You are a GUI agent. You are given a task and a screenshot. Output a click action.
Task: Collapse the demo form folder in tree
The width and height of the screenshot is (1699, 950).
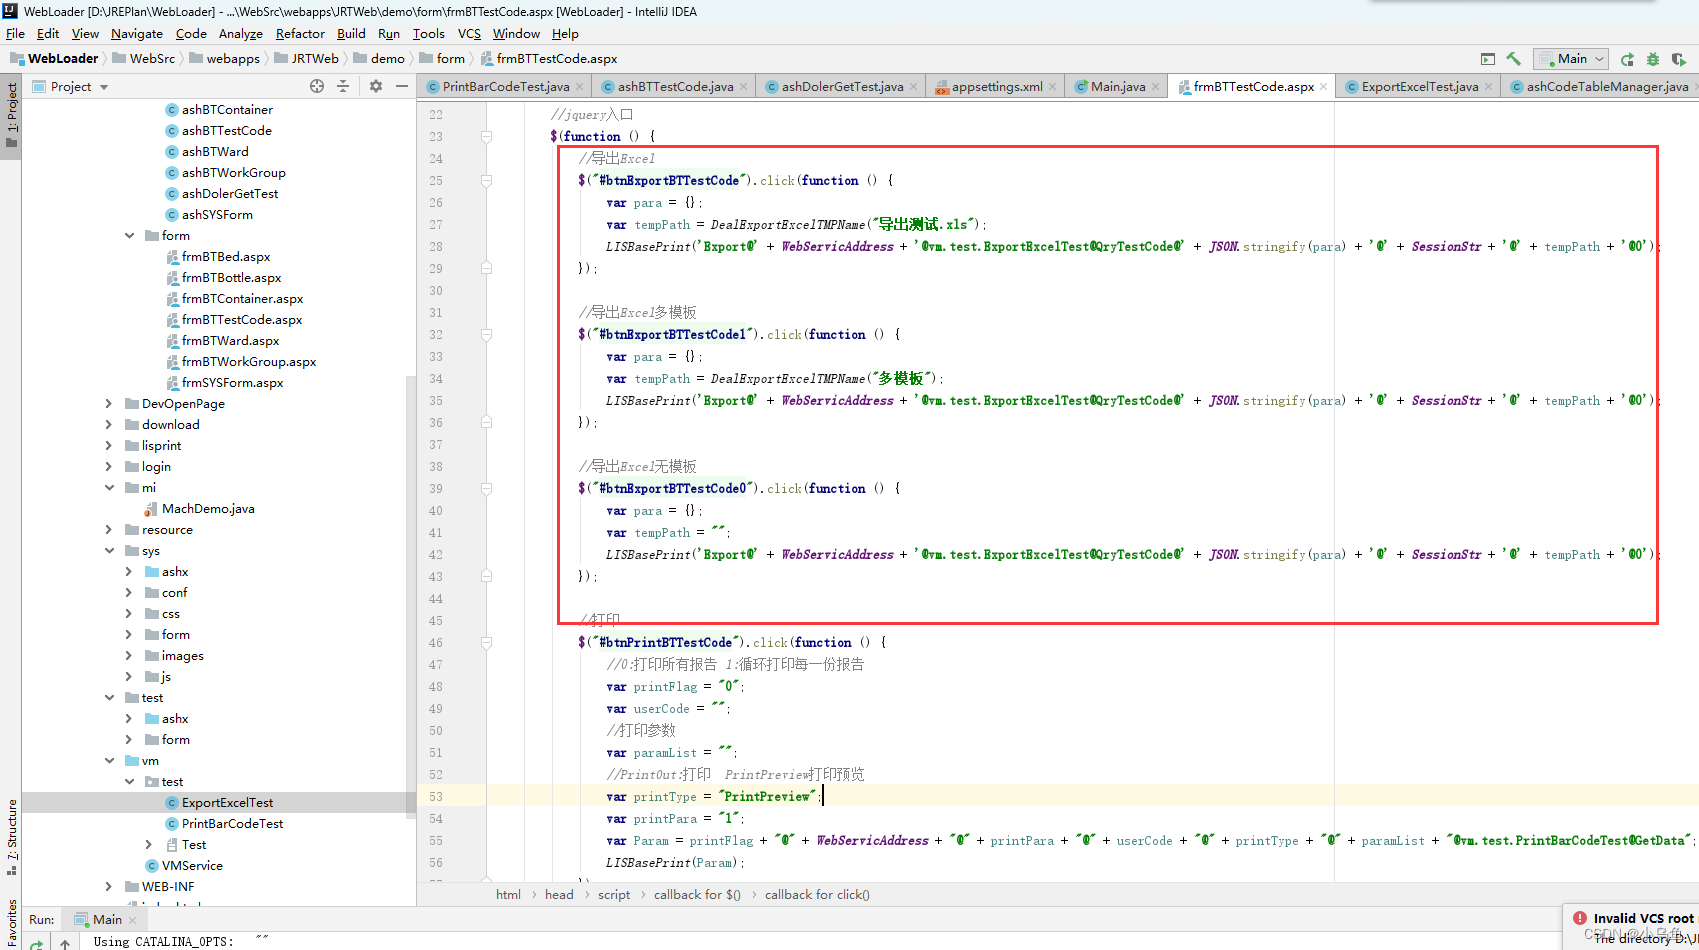click(x=129, y=236)
